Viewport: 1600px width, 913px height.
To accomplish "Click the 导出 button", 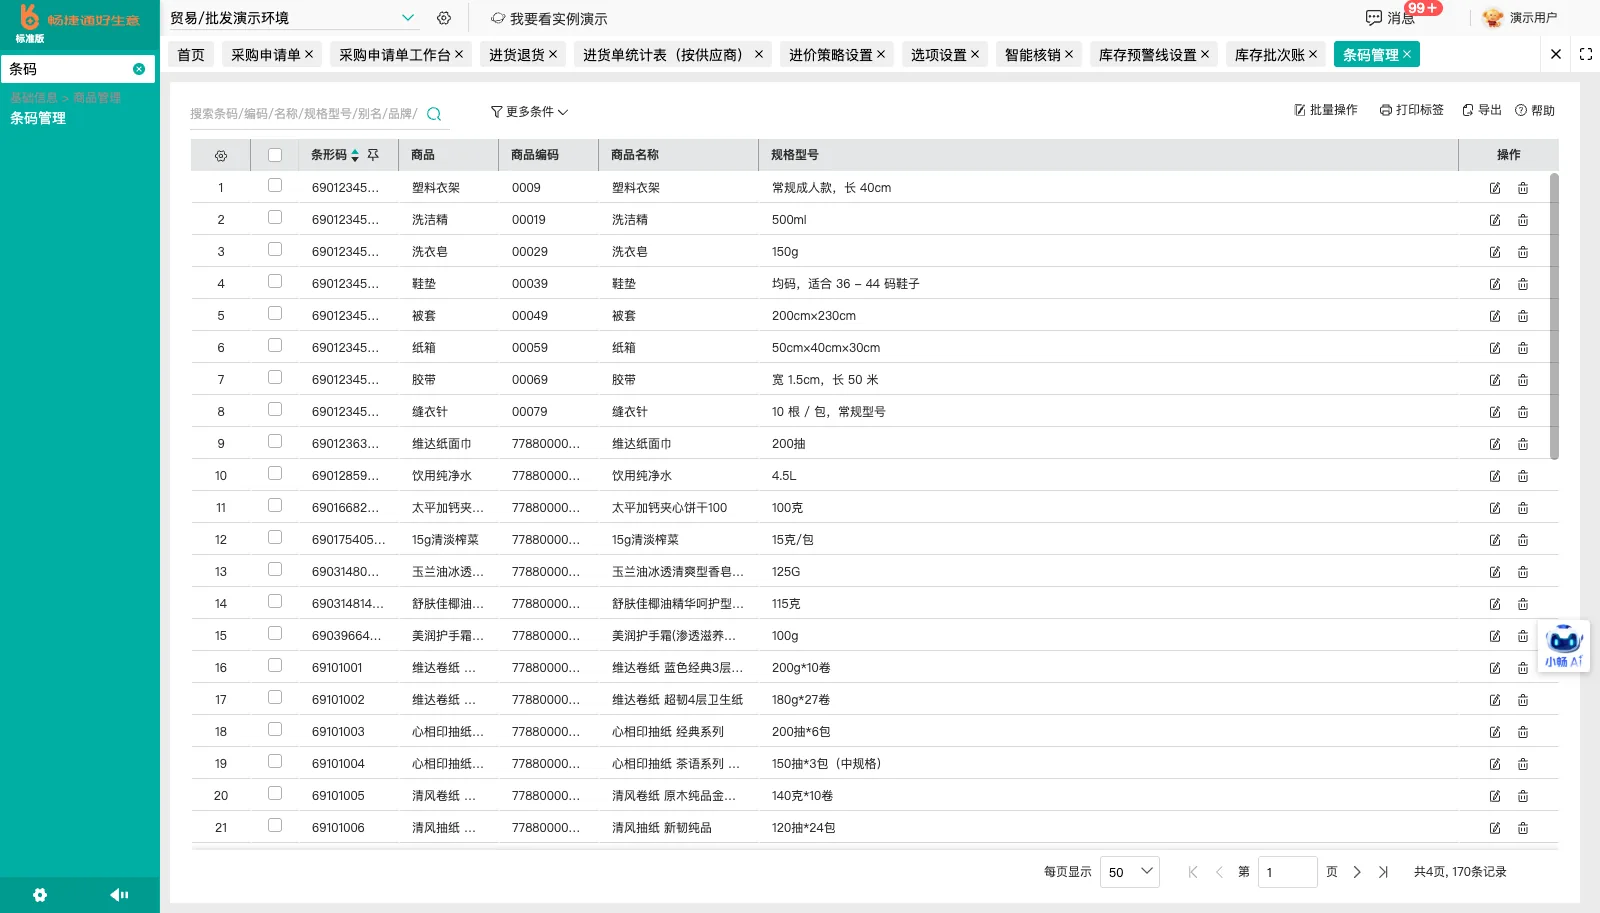I will tap(1482, 110).
